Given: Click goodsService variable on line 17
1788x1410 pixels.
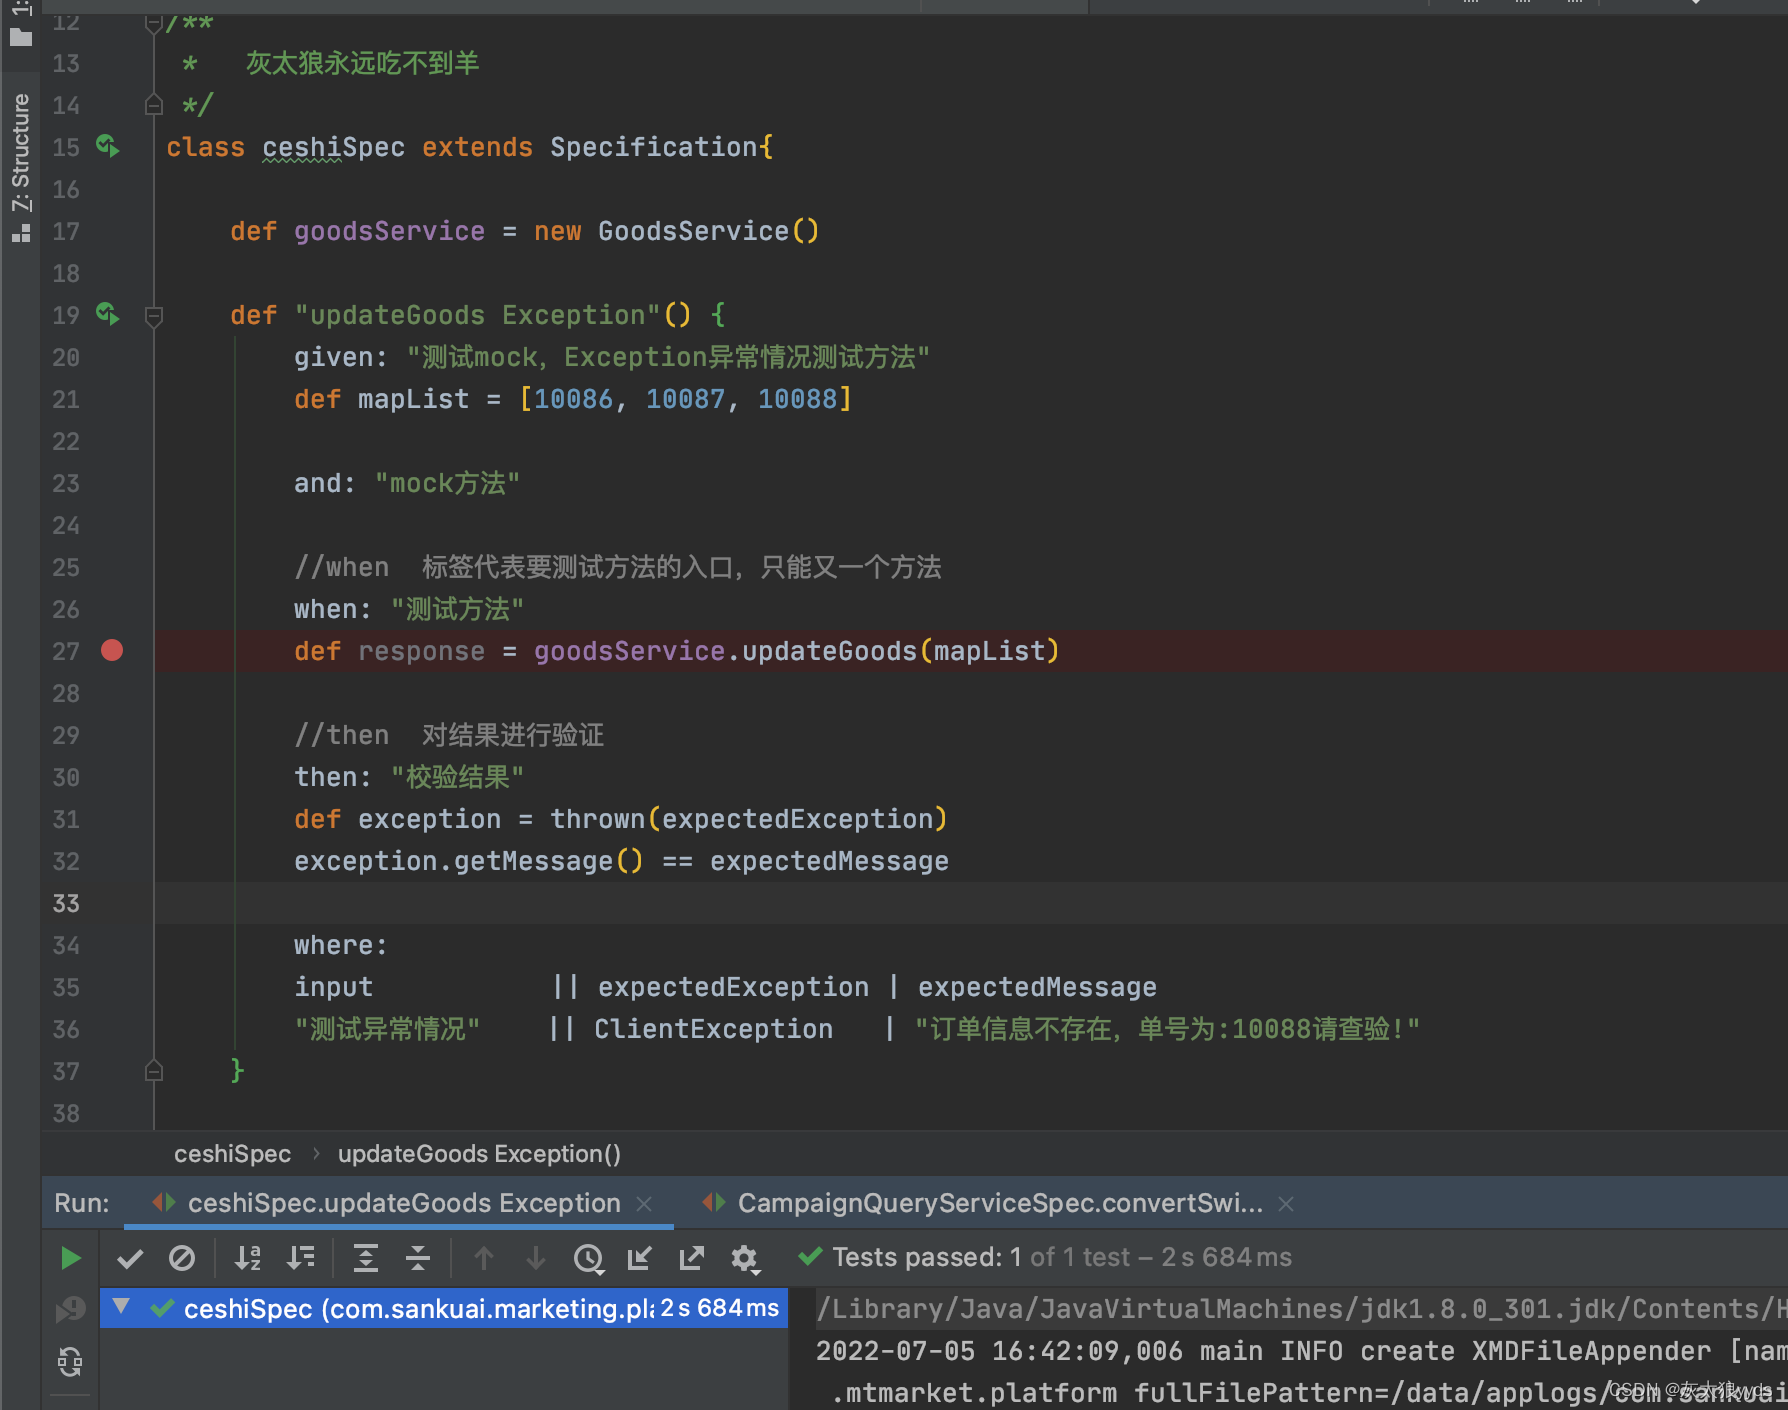Looking at the screenshot, I should click(x=389, y=231).
